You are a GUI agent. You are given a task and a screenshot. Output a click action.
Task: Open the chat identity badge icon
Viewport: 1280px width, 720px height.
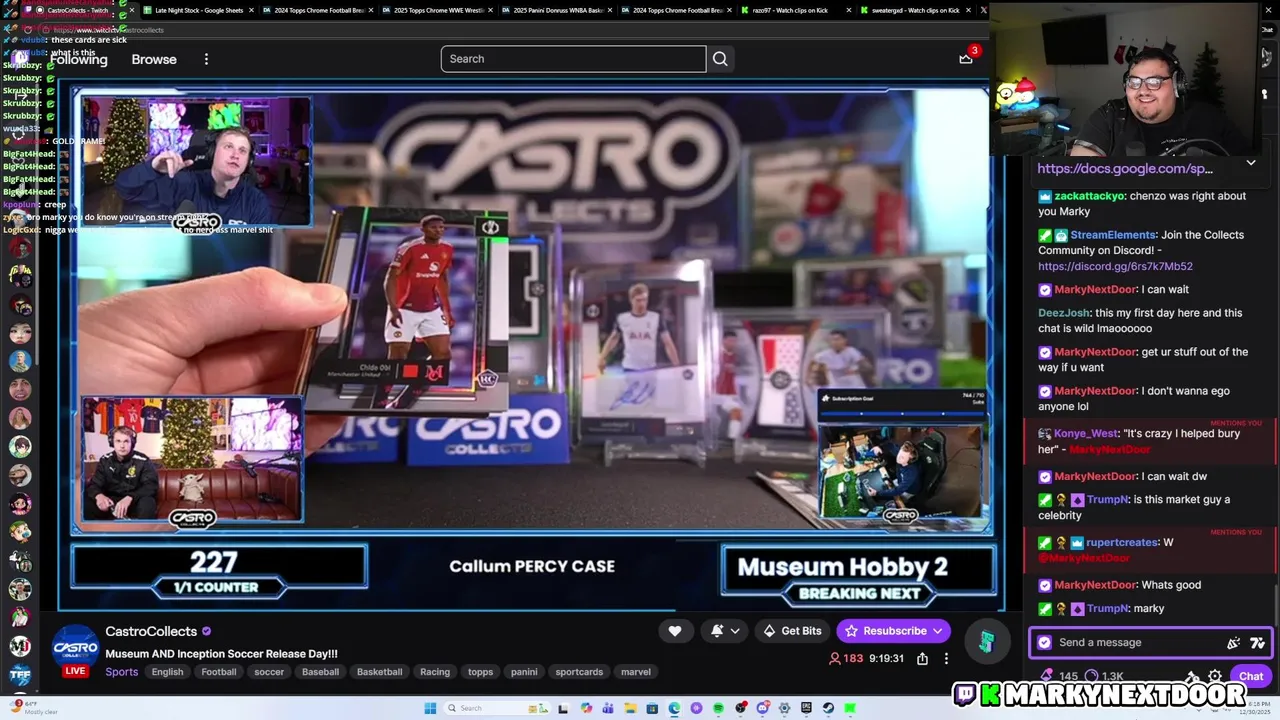(x=1045, y=643)
